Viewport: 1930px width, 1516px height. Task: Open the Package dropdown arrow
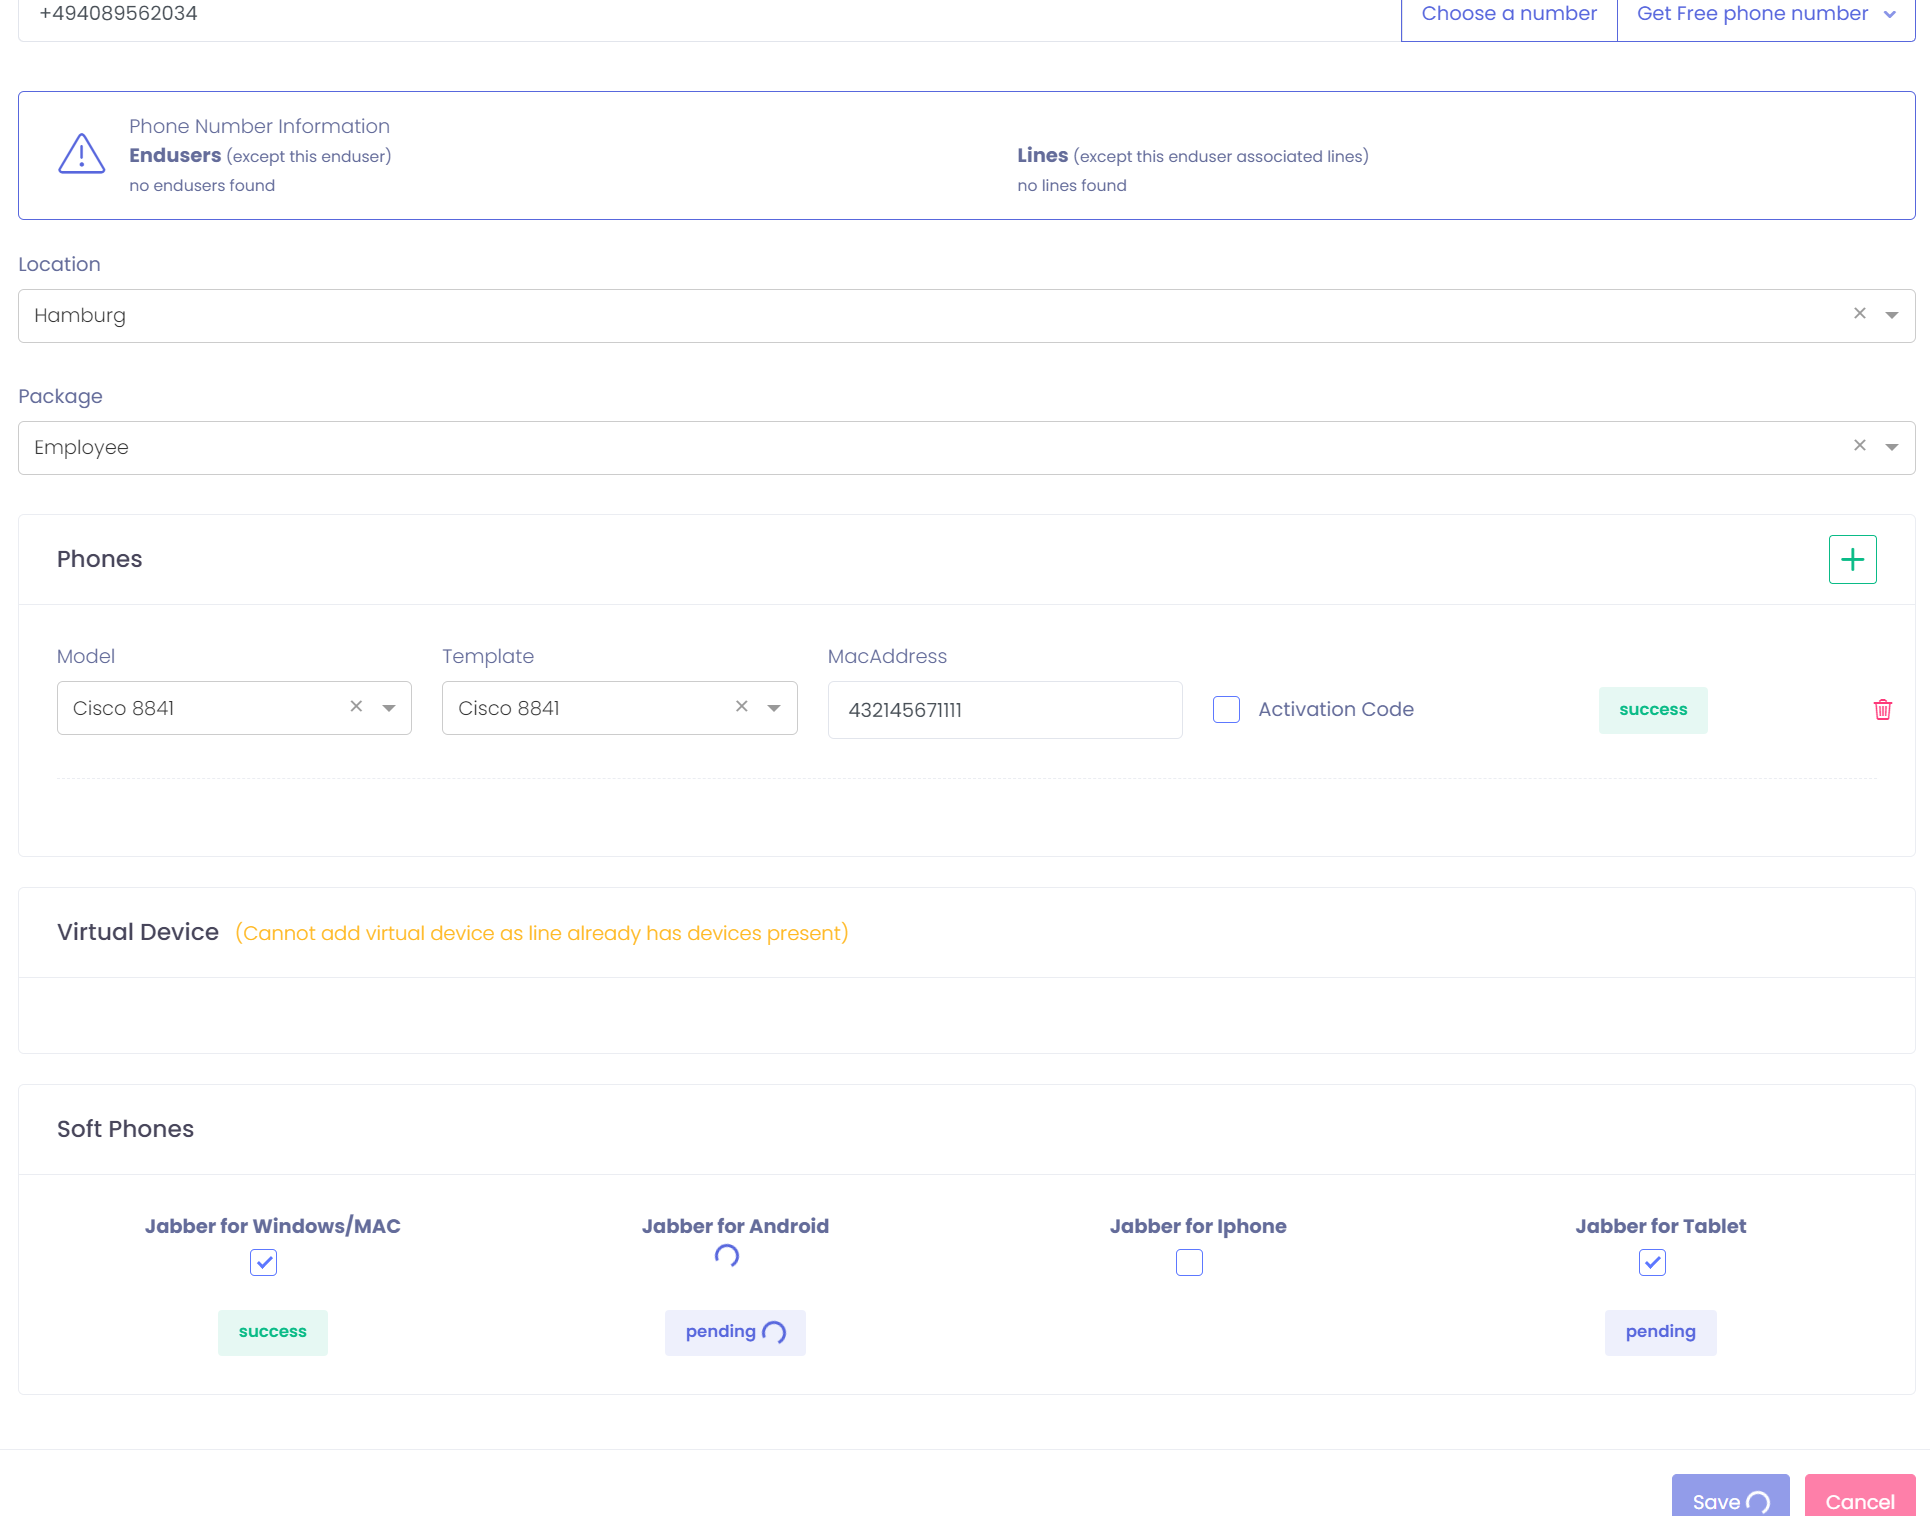(x=1891, y=447)
